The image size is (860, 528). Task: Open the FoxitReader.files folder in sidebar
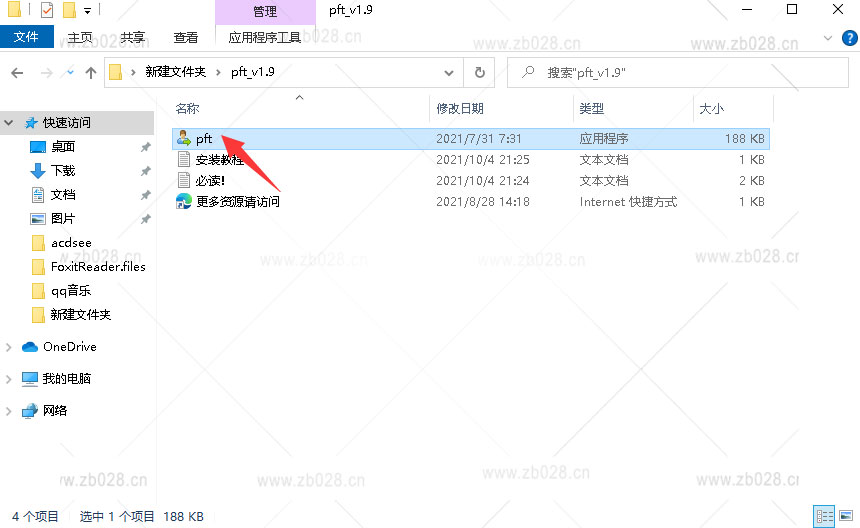click(88, 267)
